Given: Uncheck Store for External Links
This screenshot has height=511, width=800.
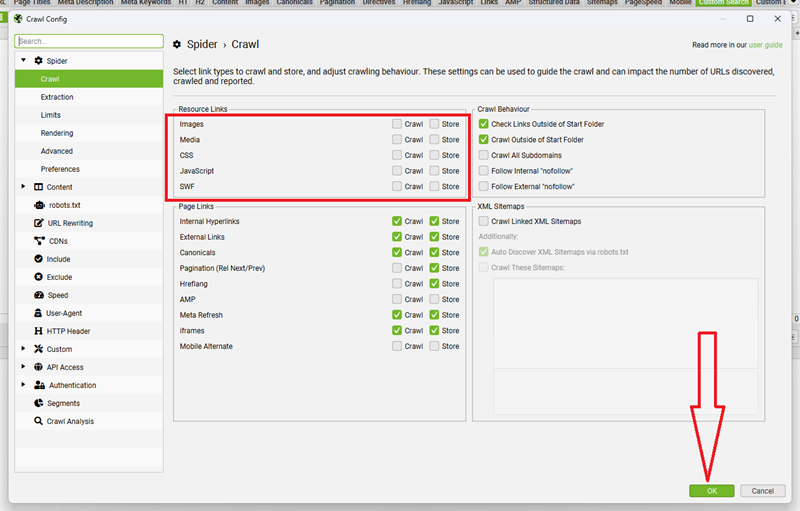Looking at the screenshot, I should pos(434,237).
